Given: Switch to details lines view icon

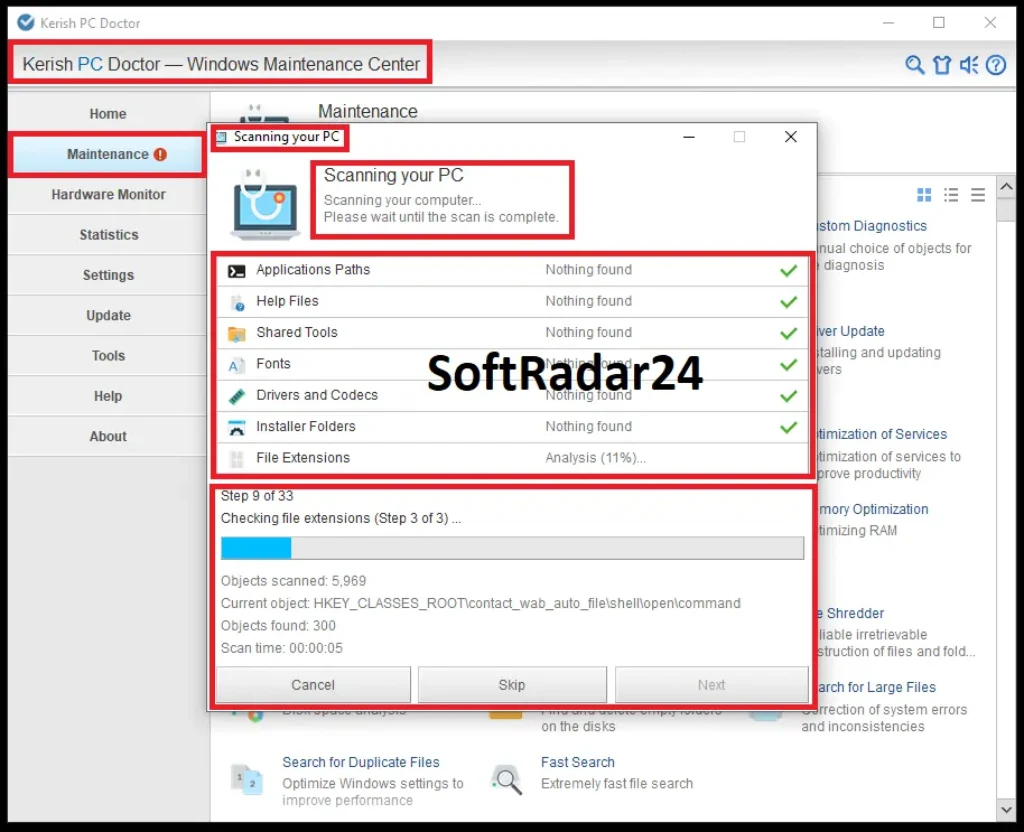Looking at the screenshot, I should tap(978, 194).
